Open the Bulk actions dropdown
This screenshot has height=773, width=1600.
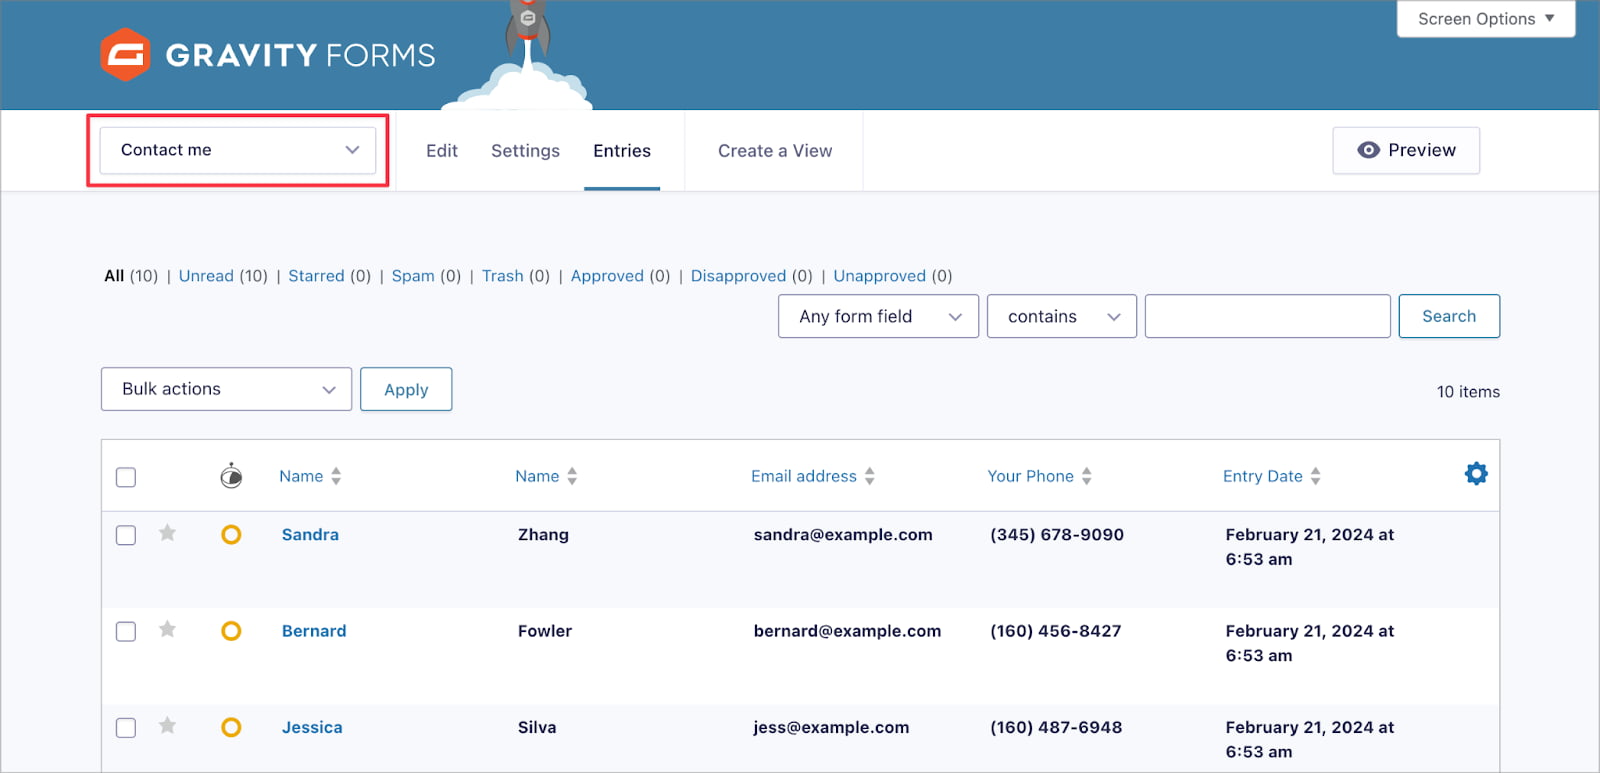coord(226,389)
